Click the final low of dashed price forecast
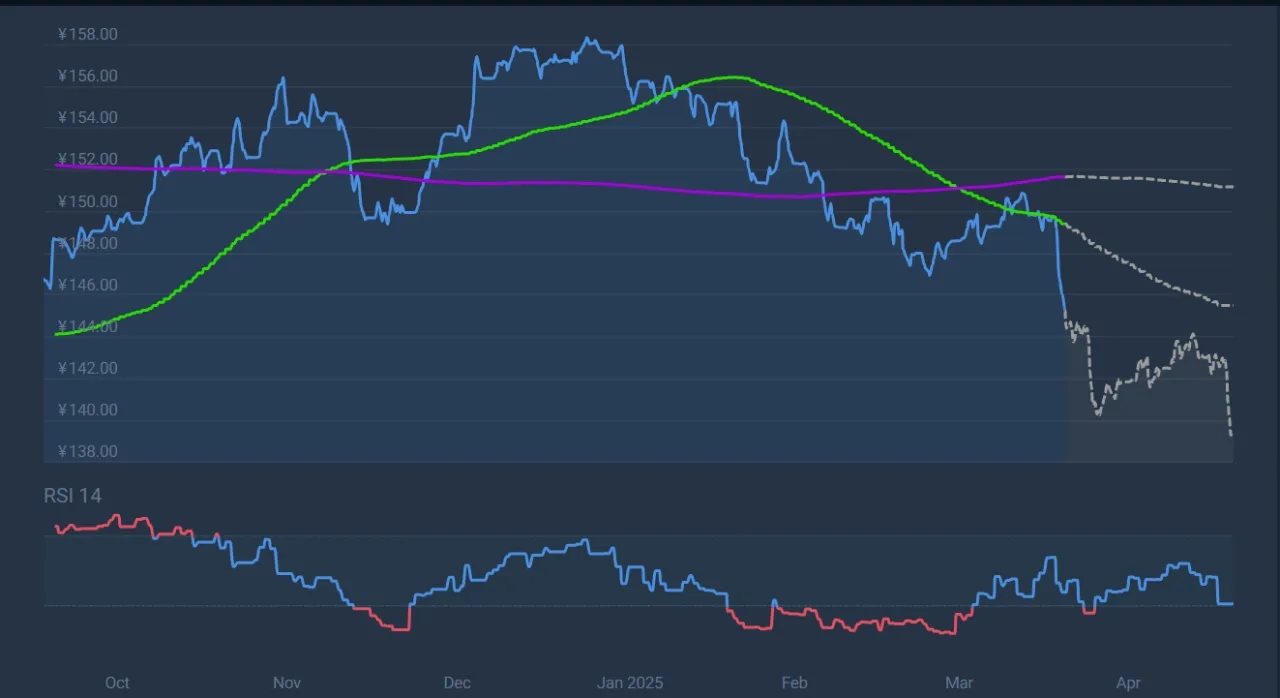Screen dimensions: 1280x698 (x=1232, y=435)
